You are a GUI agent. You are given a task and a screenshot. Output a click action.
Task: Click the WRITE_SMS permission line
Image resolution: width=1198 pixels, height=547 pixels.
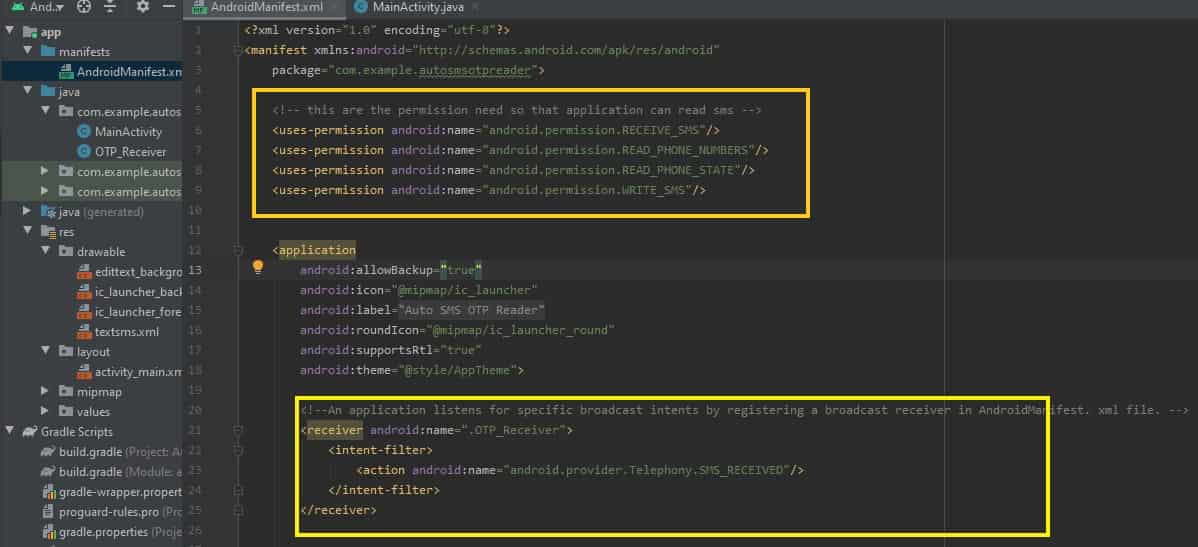489,189
